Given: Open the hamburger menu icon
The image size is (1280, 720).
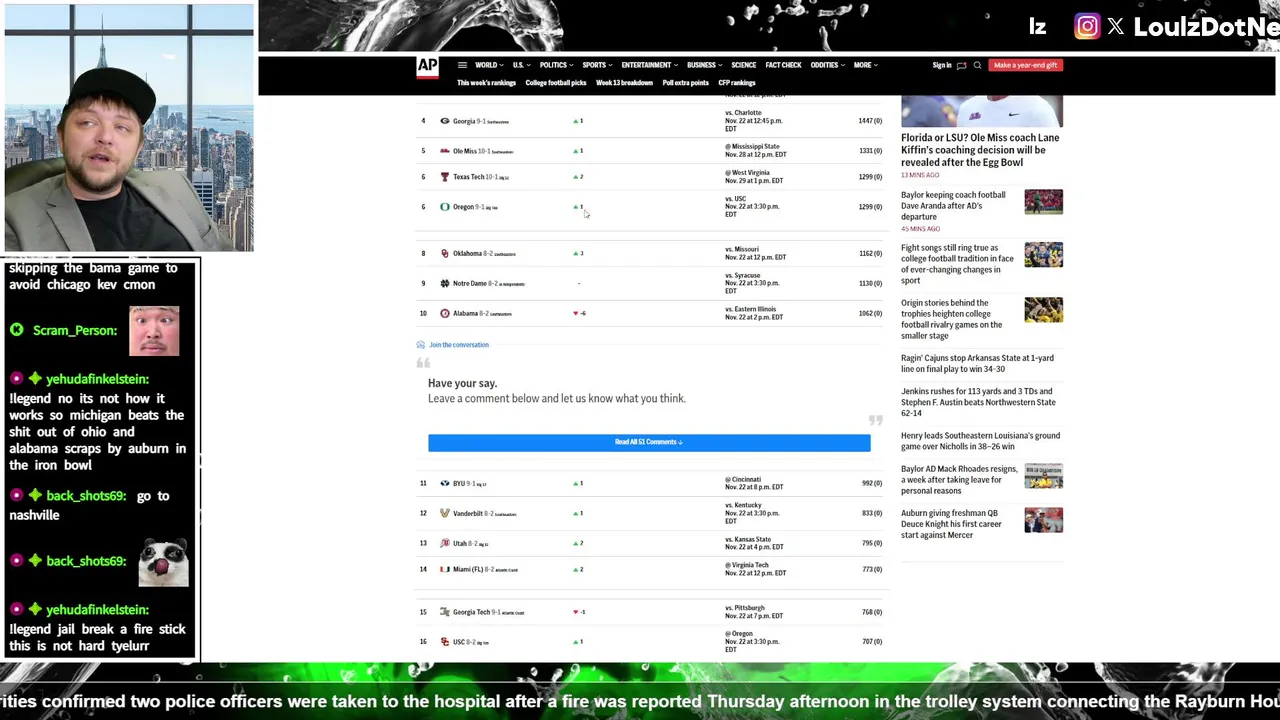Looking at the screenshot, I should tap(462, 65).
